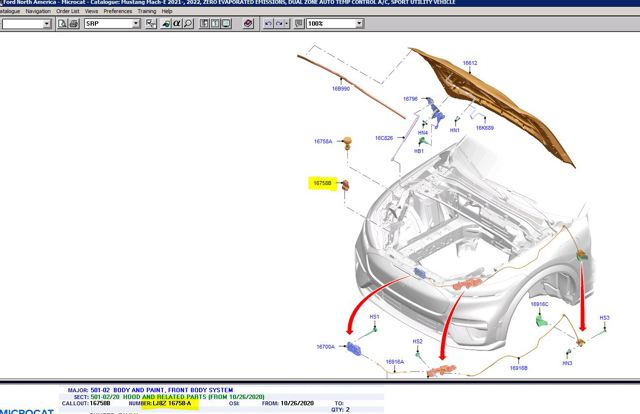Click the split panel layout icon
The image size is (640, 414).
[x=215, y=24]
